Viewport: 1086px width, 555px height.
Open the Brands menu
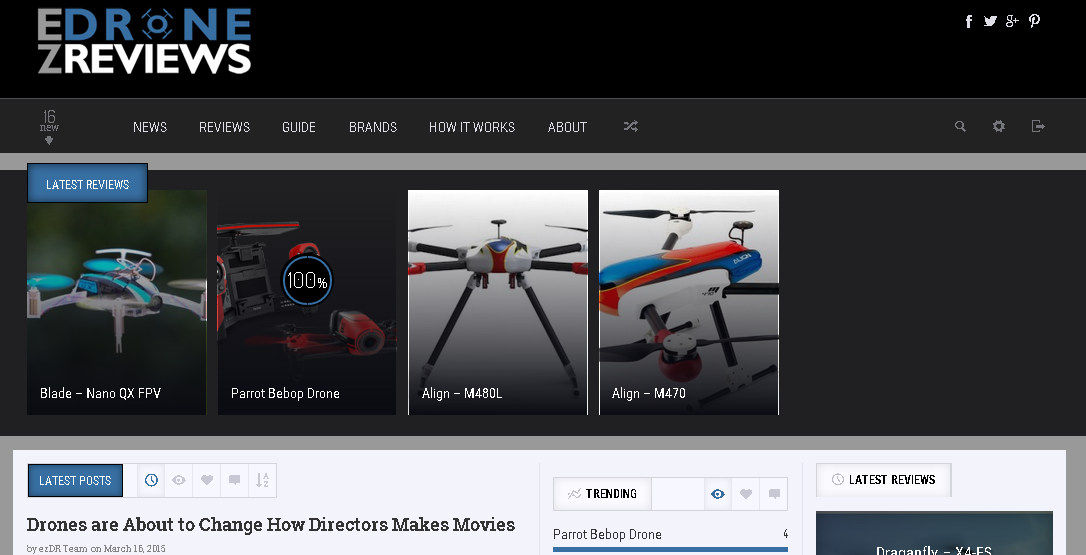click(x=373, y=127)
